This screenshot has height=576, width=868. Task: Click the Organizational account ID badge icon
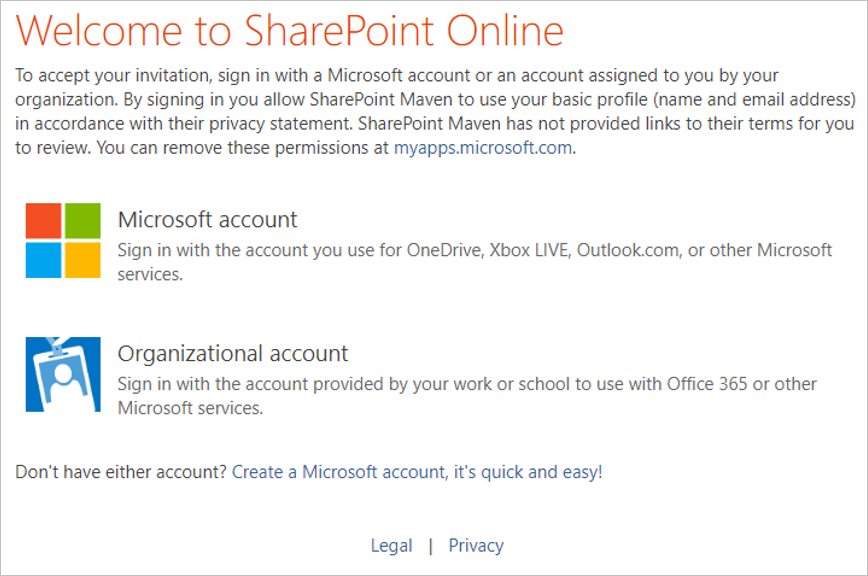tap(63, 374)
